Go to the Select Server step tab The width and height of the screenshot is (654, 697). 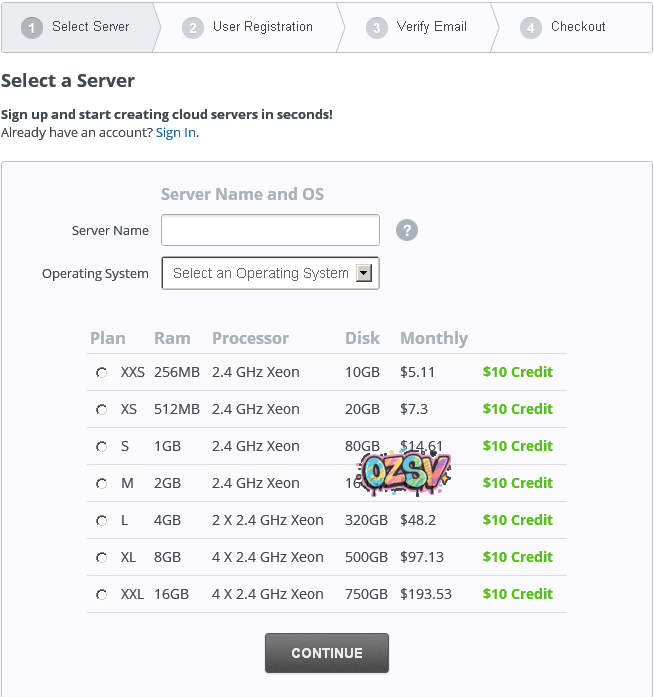pos(78,27)
